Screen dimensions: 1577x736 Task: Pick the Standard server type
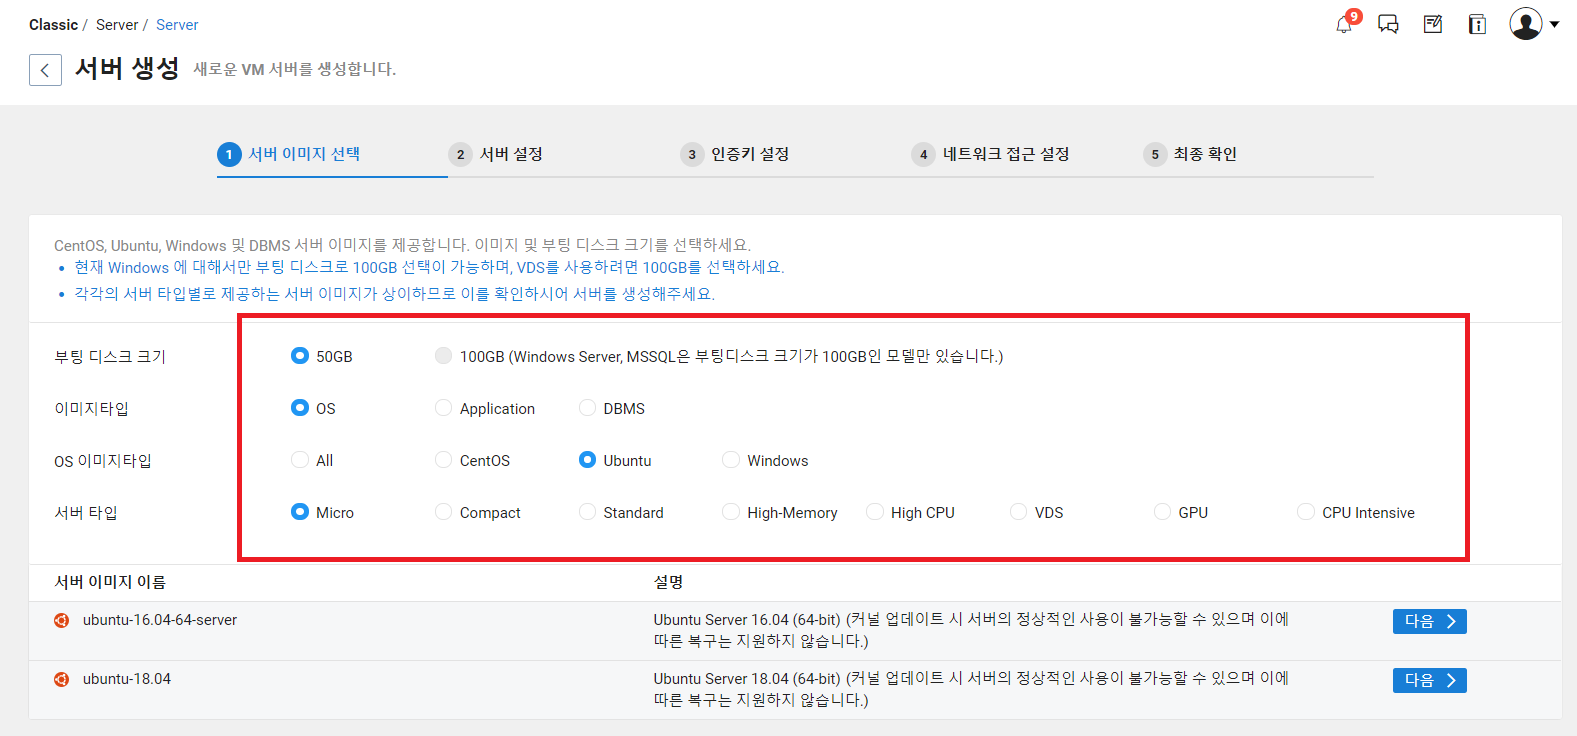pos(587,512)
